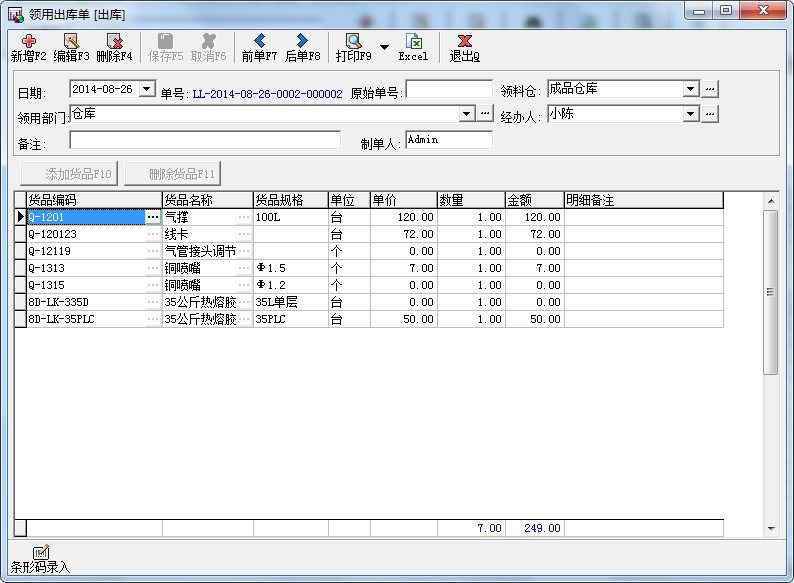Click the 退出 exit icon
Screen dimensions: 794x583
tap(464, 41)
